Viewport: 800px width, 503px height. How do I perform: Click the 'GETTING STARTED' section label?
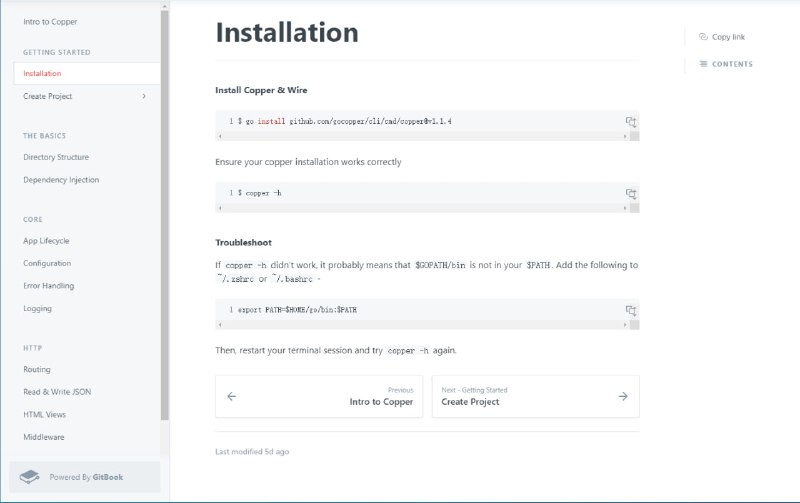coord(57,52)
